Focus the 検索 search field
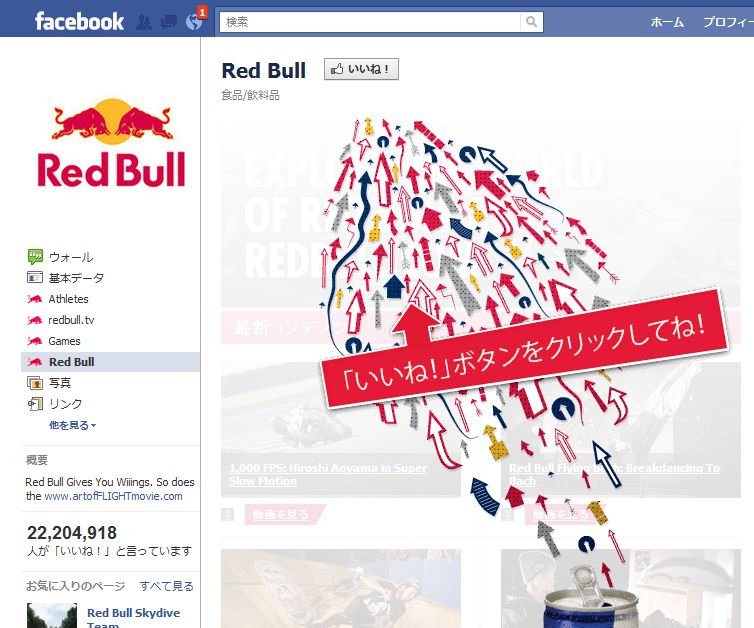Image resolution: width=754 pixels, height=628 pixels. (x=370, y=22)
